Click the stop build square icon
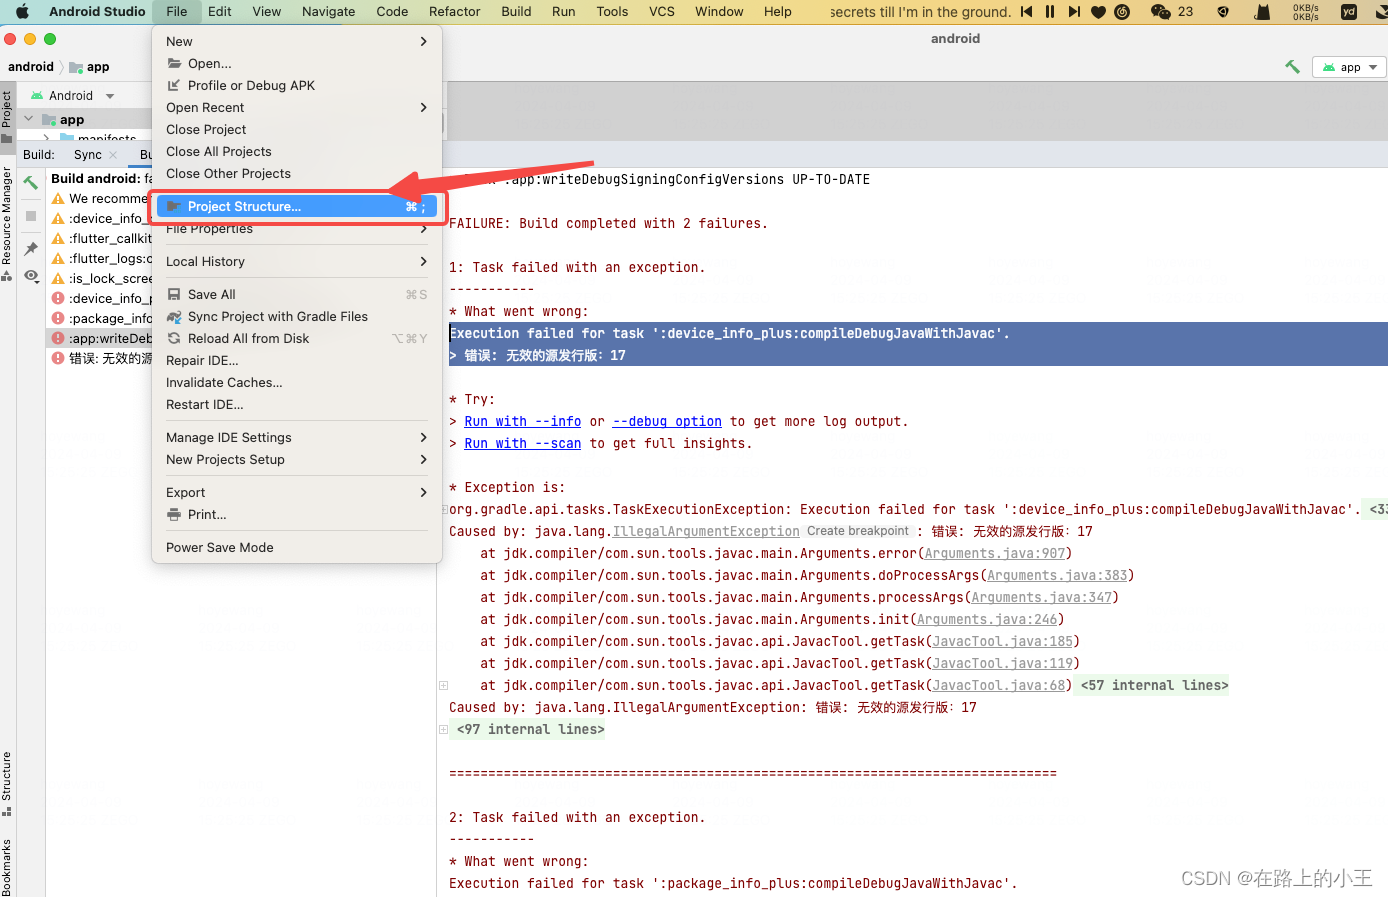 tap(31, 216)
